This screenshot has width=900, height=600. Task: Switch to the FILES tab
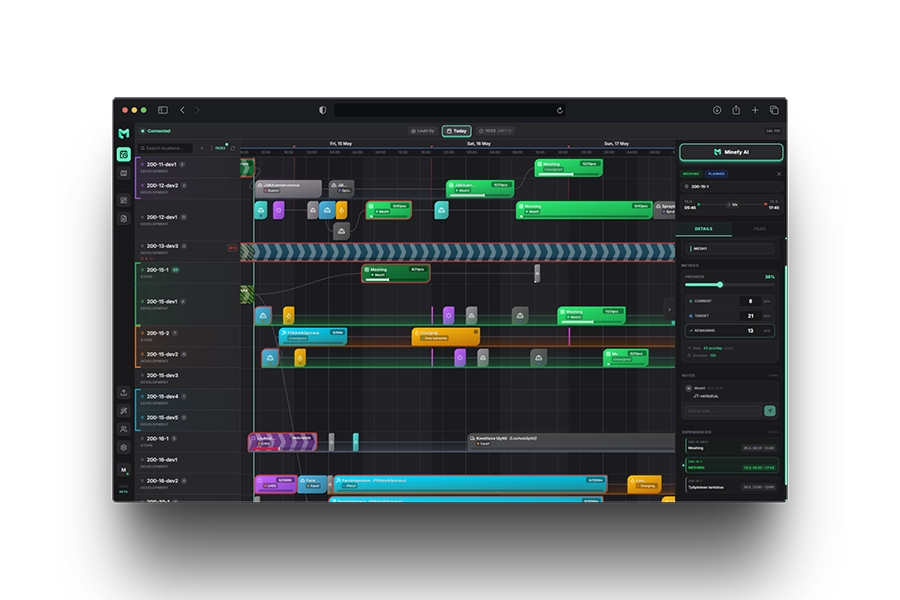click(x=759, y=229)
